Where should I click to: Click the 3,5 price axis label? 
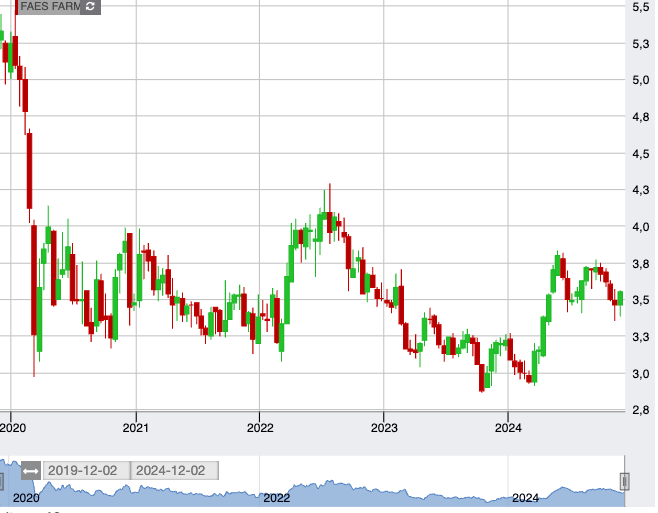coord(641,300)
